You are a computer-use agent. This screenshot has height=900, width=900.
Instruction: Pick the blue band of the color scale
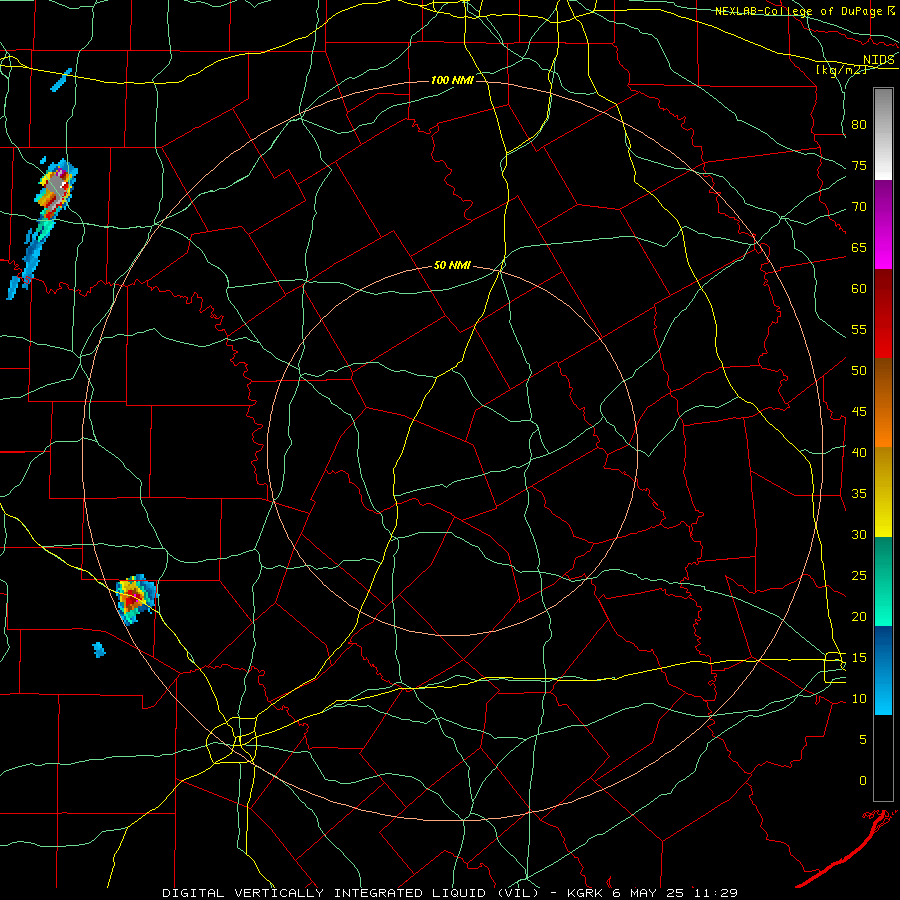click(x=883, y=670)
